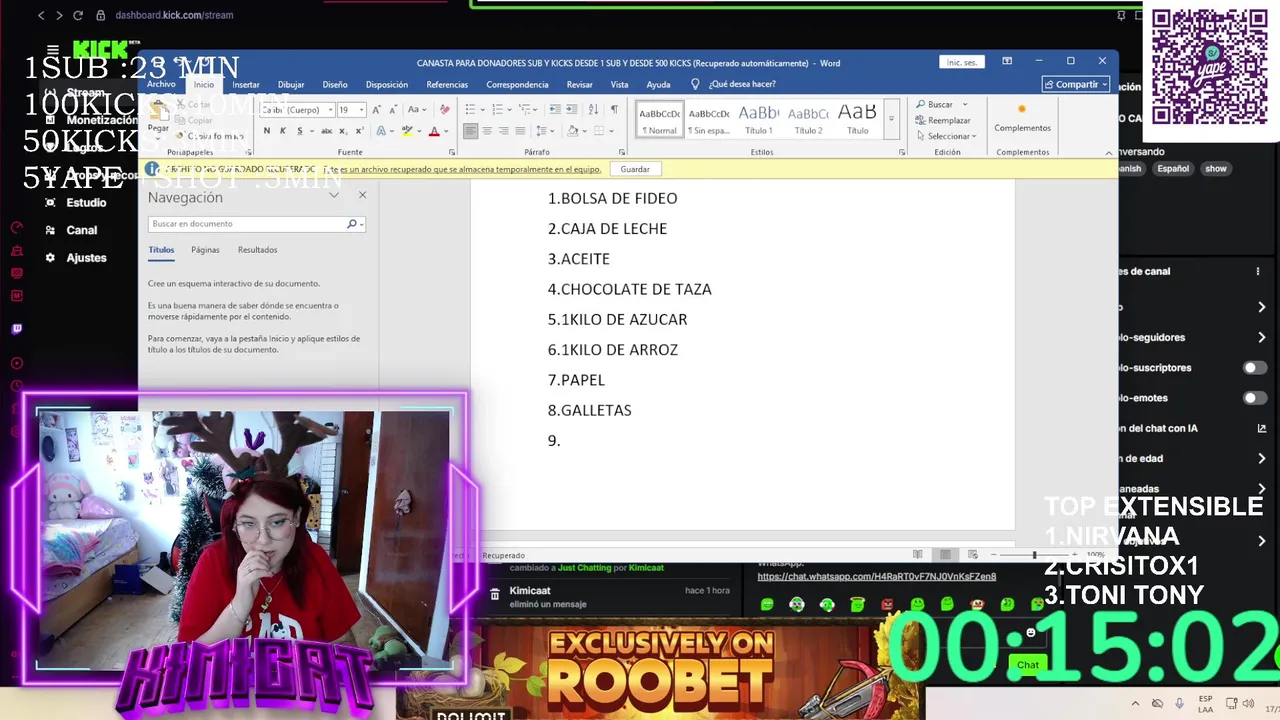
Task: Click the green Chat send button
Action: (x=1028, y=665)
